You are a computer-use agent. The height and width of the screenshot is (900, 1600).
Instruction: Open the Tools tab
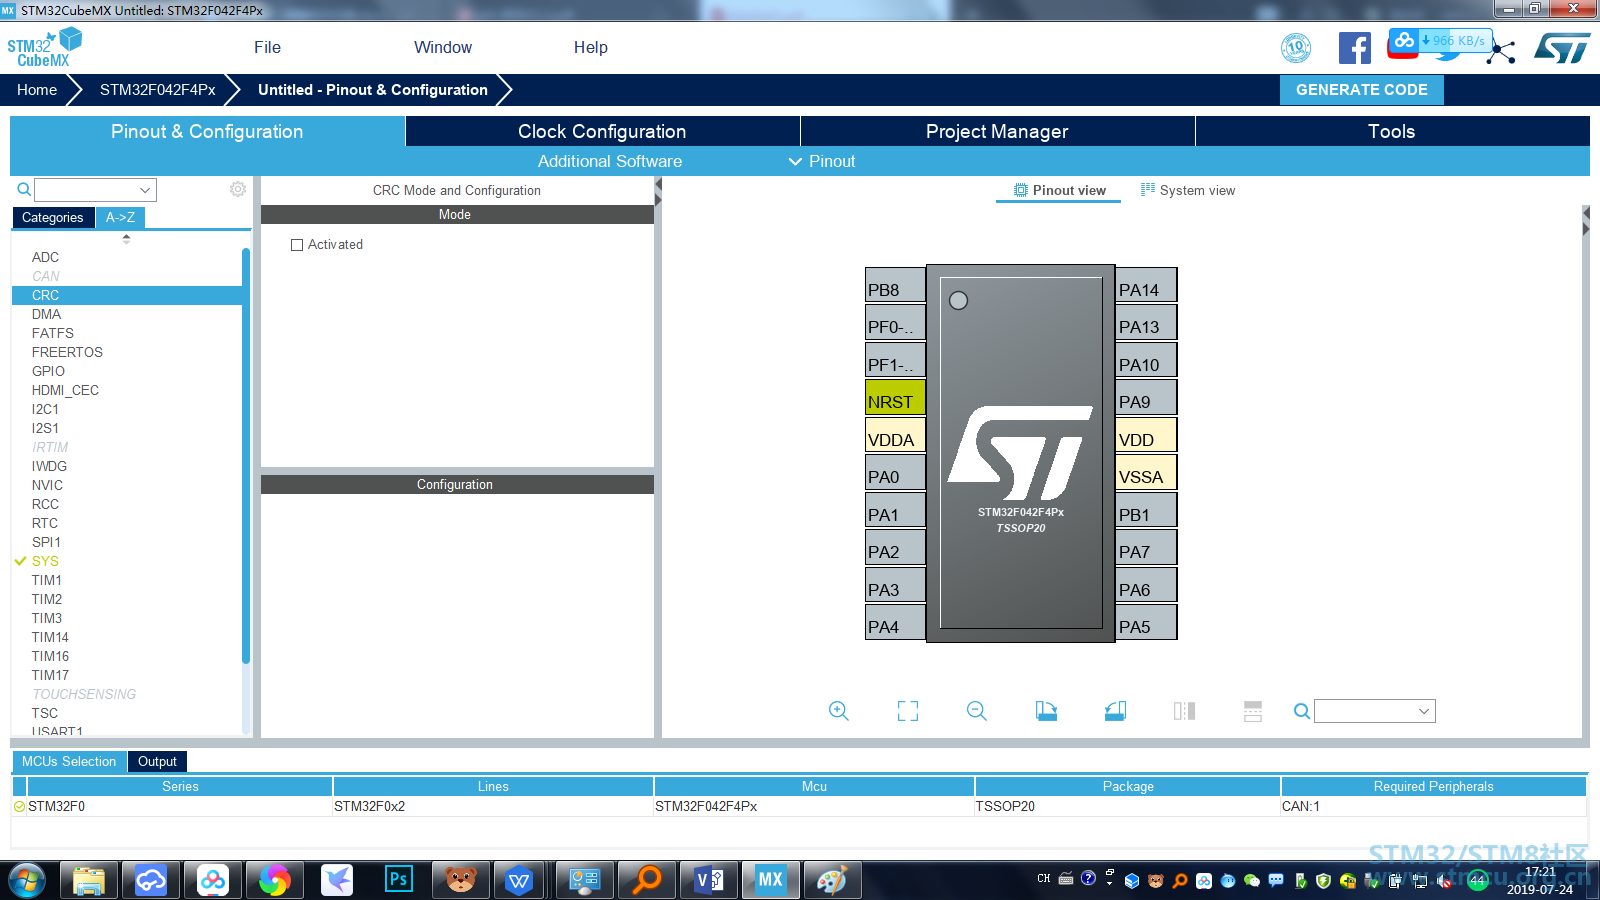1392,131
